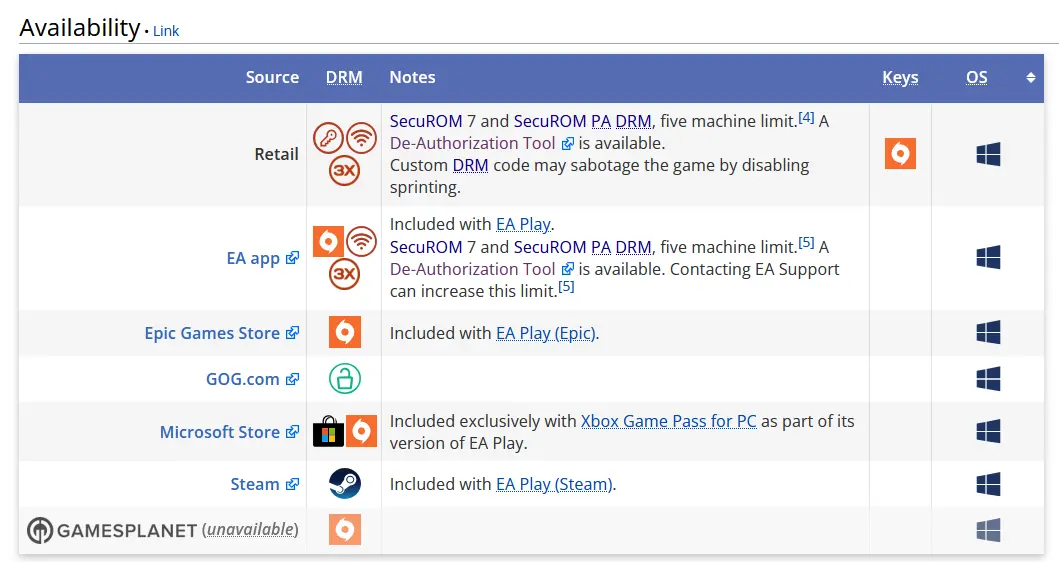Click the Source column header
The image size is (1059, 562).
(x=272, y=77)
